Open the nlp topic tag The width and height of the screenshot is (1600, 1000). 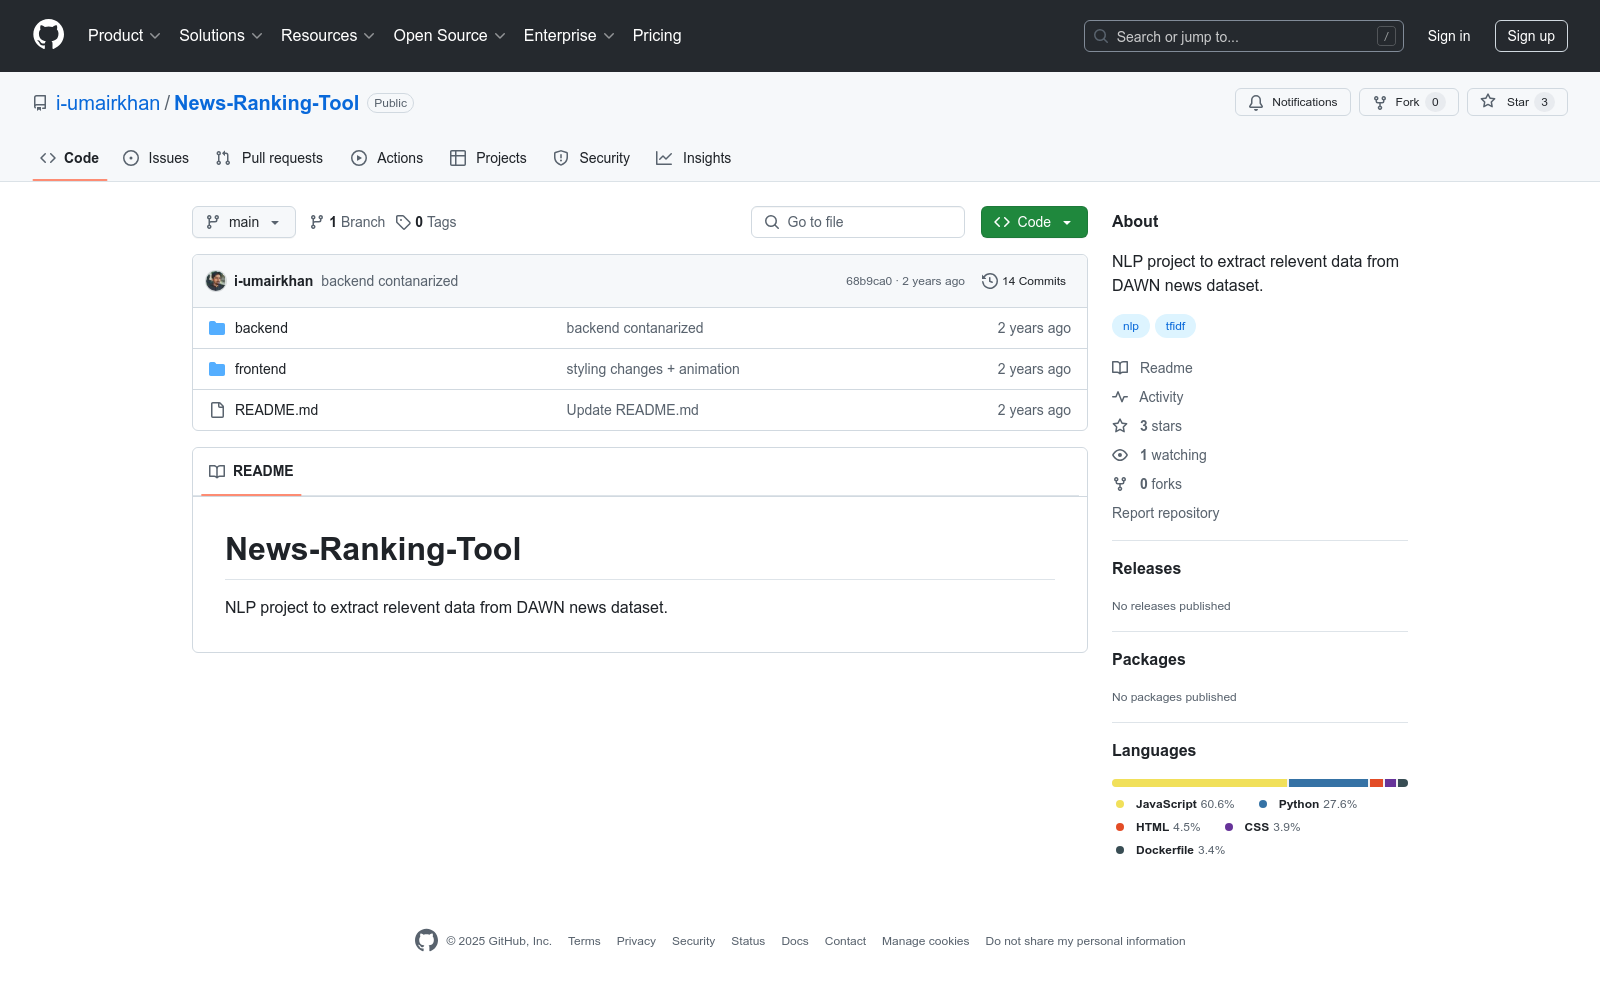click(x=1131, y=326)
